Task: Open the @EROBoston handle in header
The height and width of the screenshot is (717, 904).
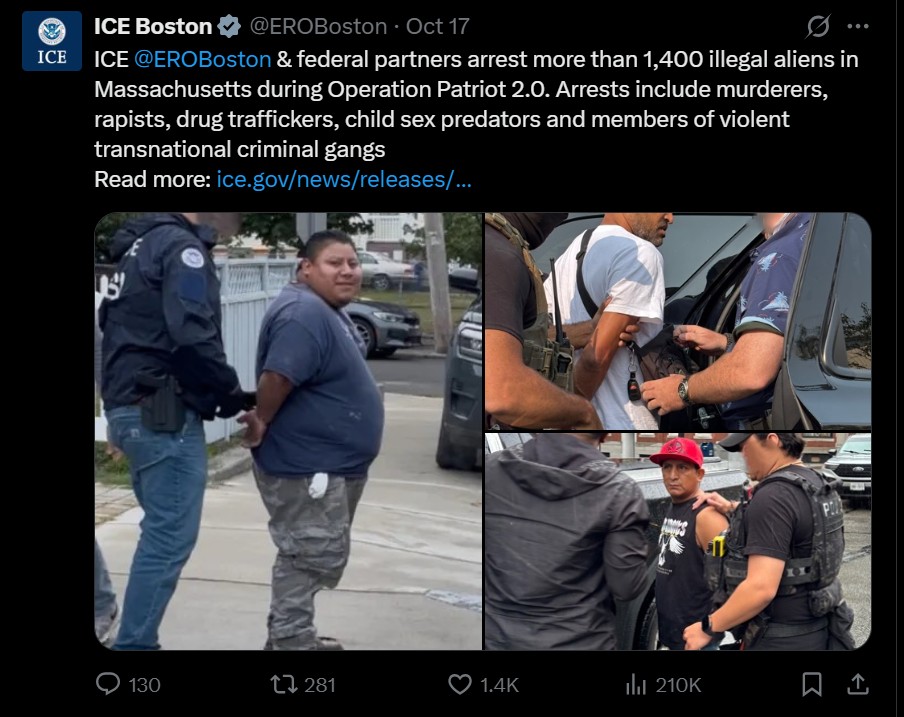Action: 318,27
